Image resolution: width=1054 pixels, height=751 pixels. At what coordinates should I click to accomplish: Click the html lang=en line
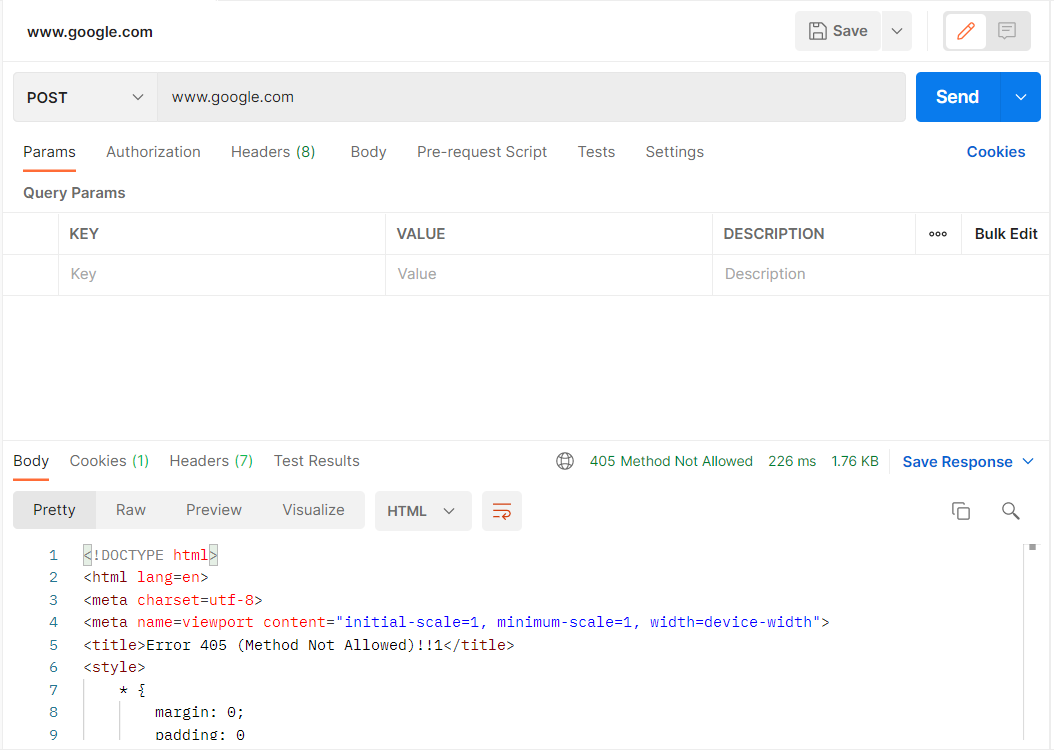[146, 578]
